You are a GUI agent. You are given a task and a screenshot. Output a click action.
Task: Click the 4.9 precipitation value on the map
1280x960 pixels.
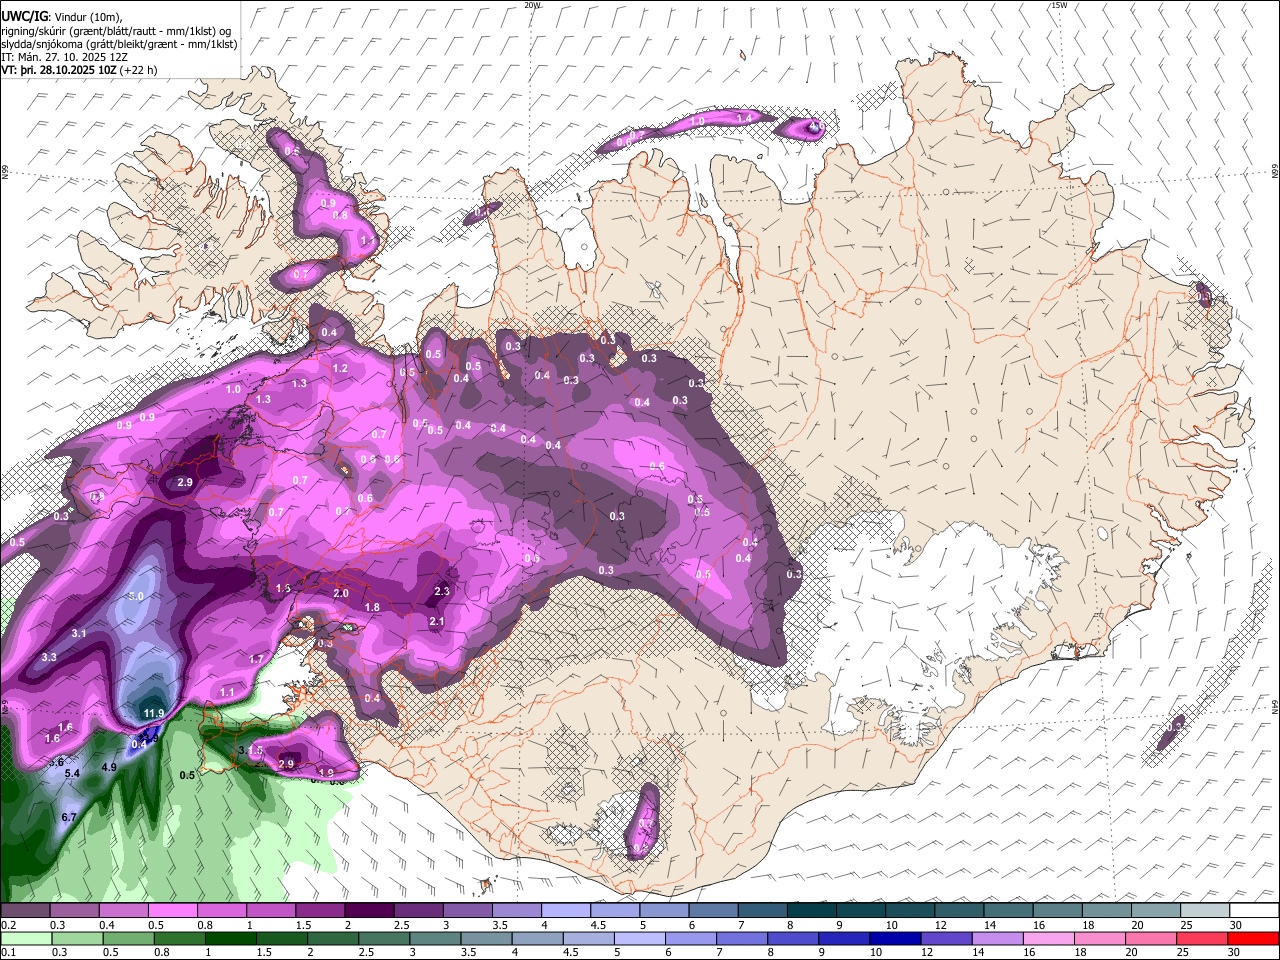tap(110, 767)
